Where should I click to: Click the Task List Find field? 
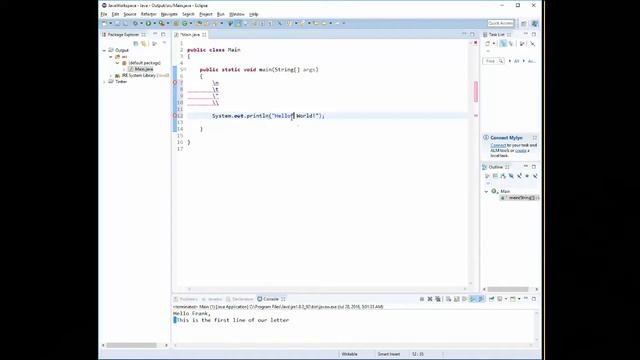point(494,61)
